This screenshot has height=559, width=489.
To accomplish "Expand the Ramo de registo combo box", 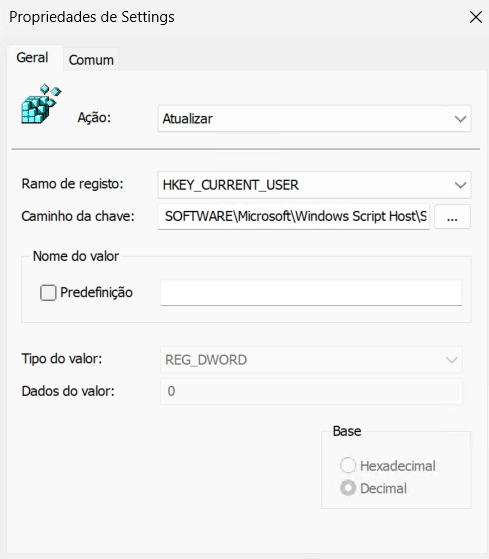I will coord(314,185).
